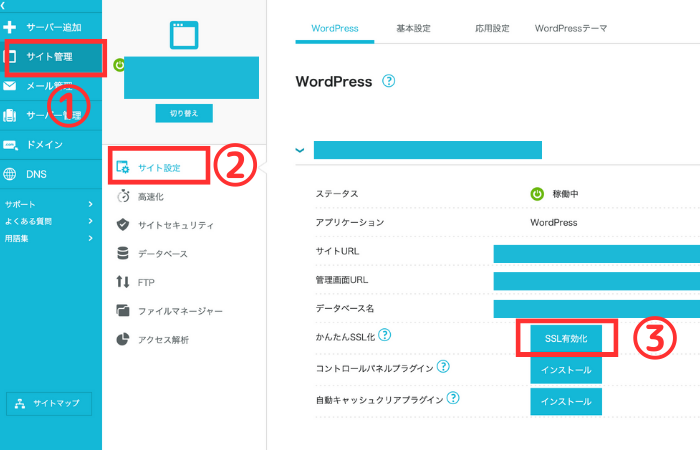Image resolution: width=700 pixels, height=450 pixels.
Task: Click the FTP up-down arrows icon
Action: point(123,282)
